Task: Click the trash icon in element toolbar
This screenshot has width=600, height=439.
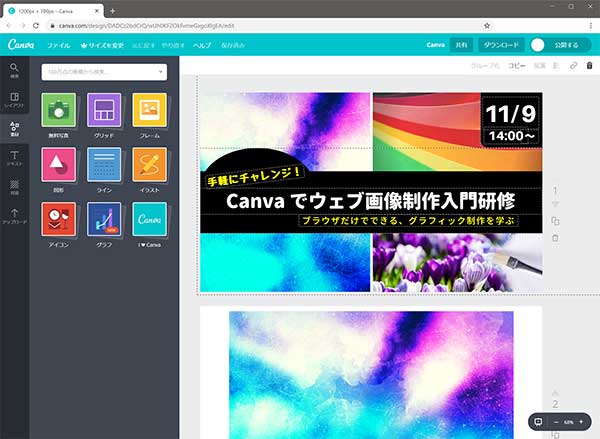Action: [x=589, y=65]
